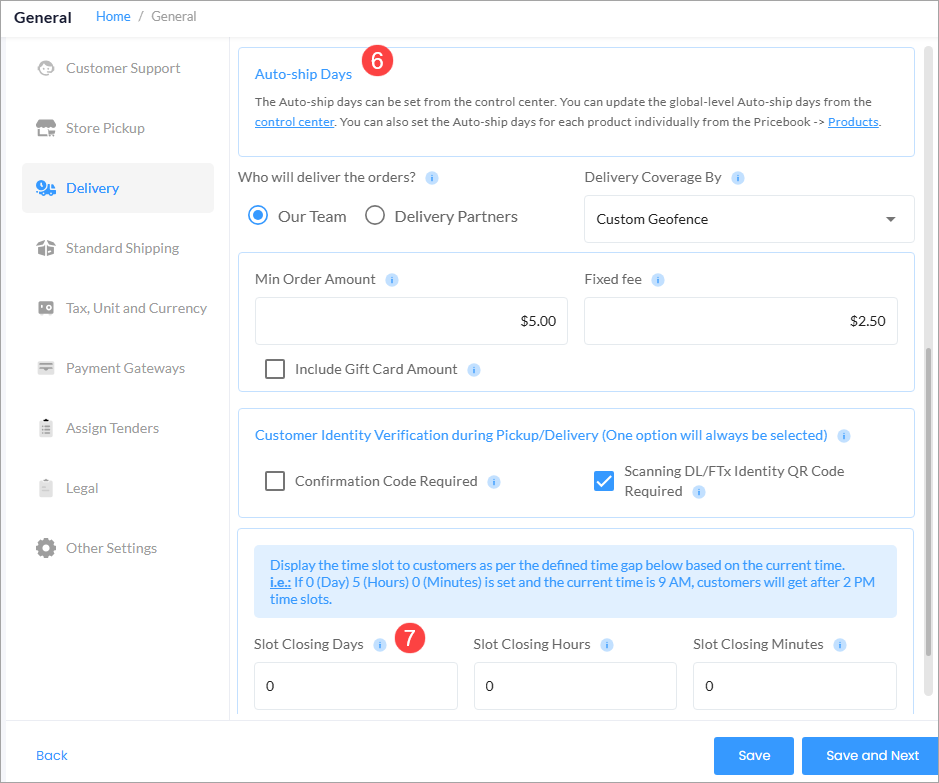Screen dimensions: 939x783
Task: Click the Slot Closing Days input field
Action: pyautogui.click(x=356, y=686)
